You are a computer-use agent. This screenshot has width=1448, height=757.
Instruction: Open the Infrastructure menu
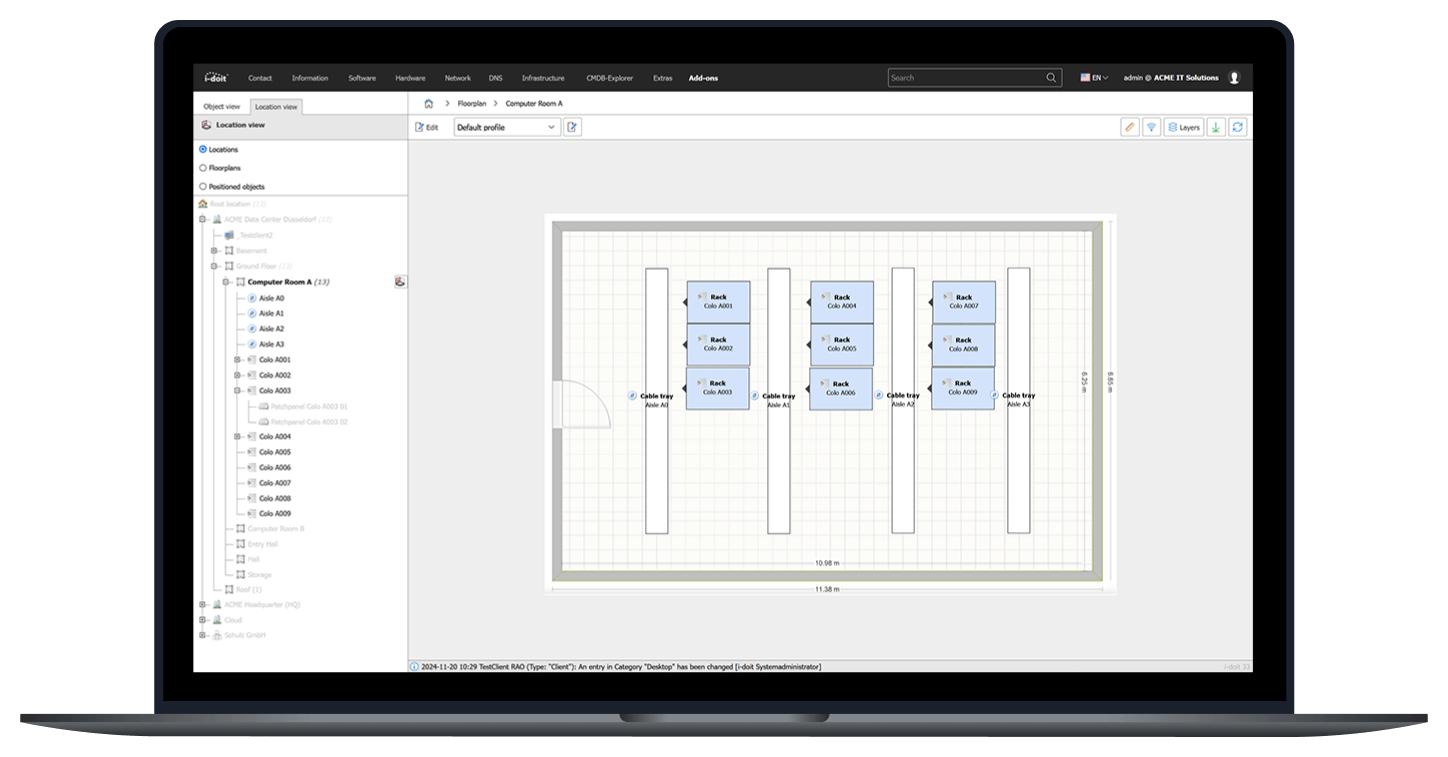(x=543, y=78)
